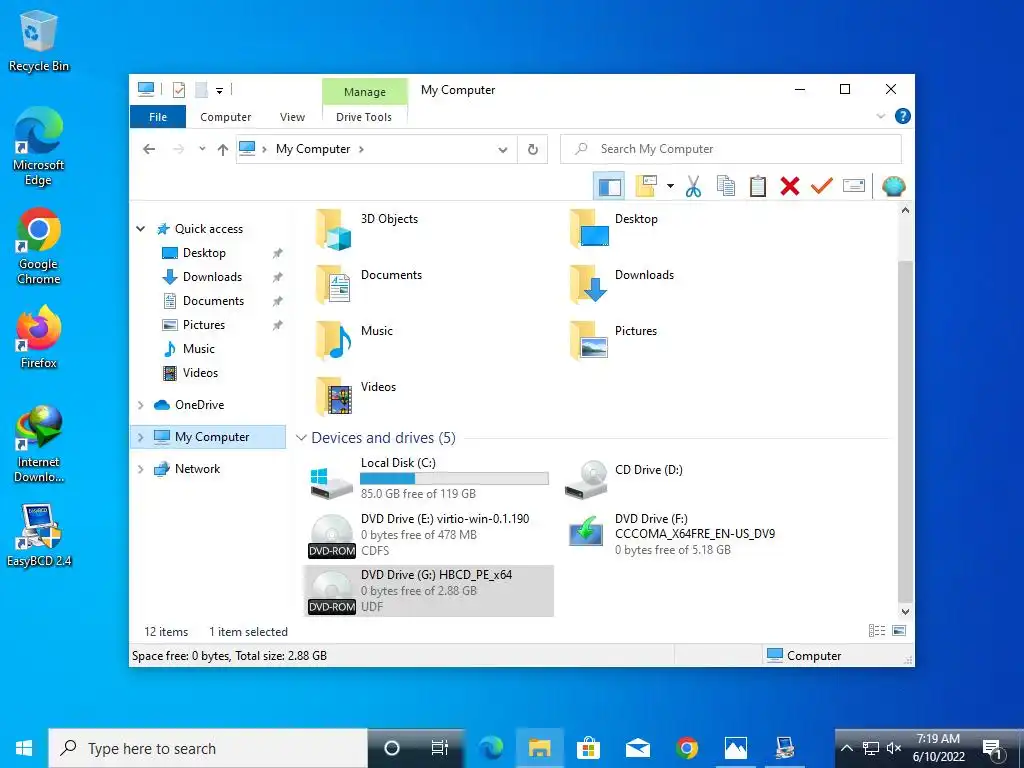Switch to details view in status bar
Image resolution: width=1024 pixels, height=768 pixels.
(877, 631)
